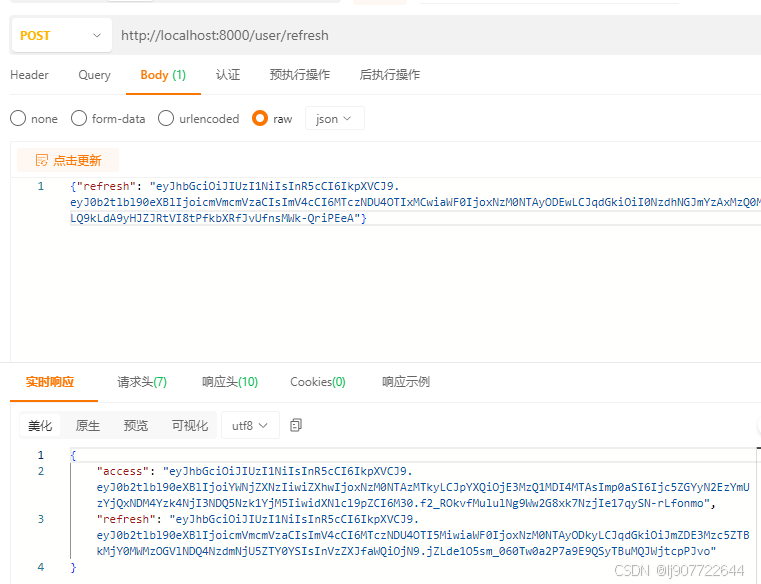Click response line number 2

pyautogui.click(x=41, y=471)
